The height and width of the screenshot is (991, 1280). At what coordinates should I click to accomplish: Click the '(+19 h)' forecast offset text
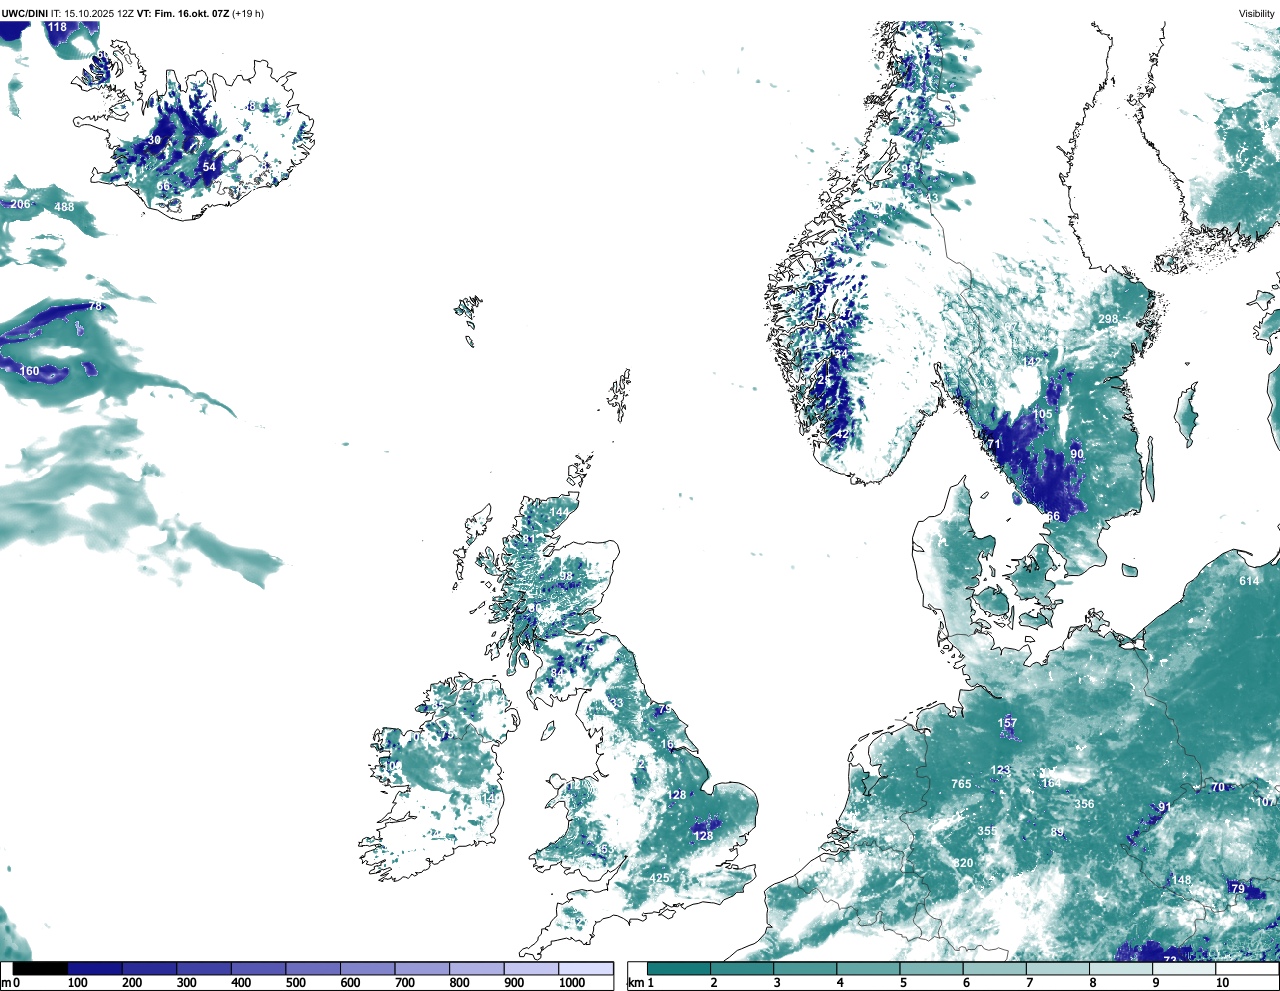point(248,14)
